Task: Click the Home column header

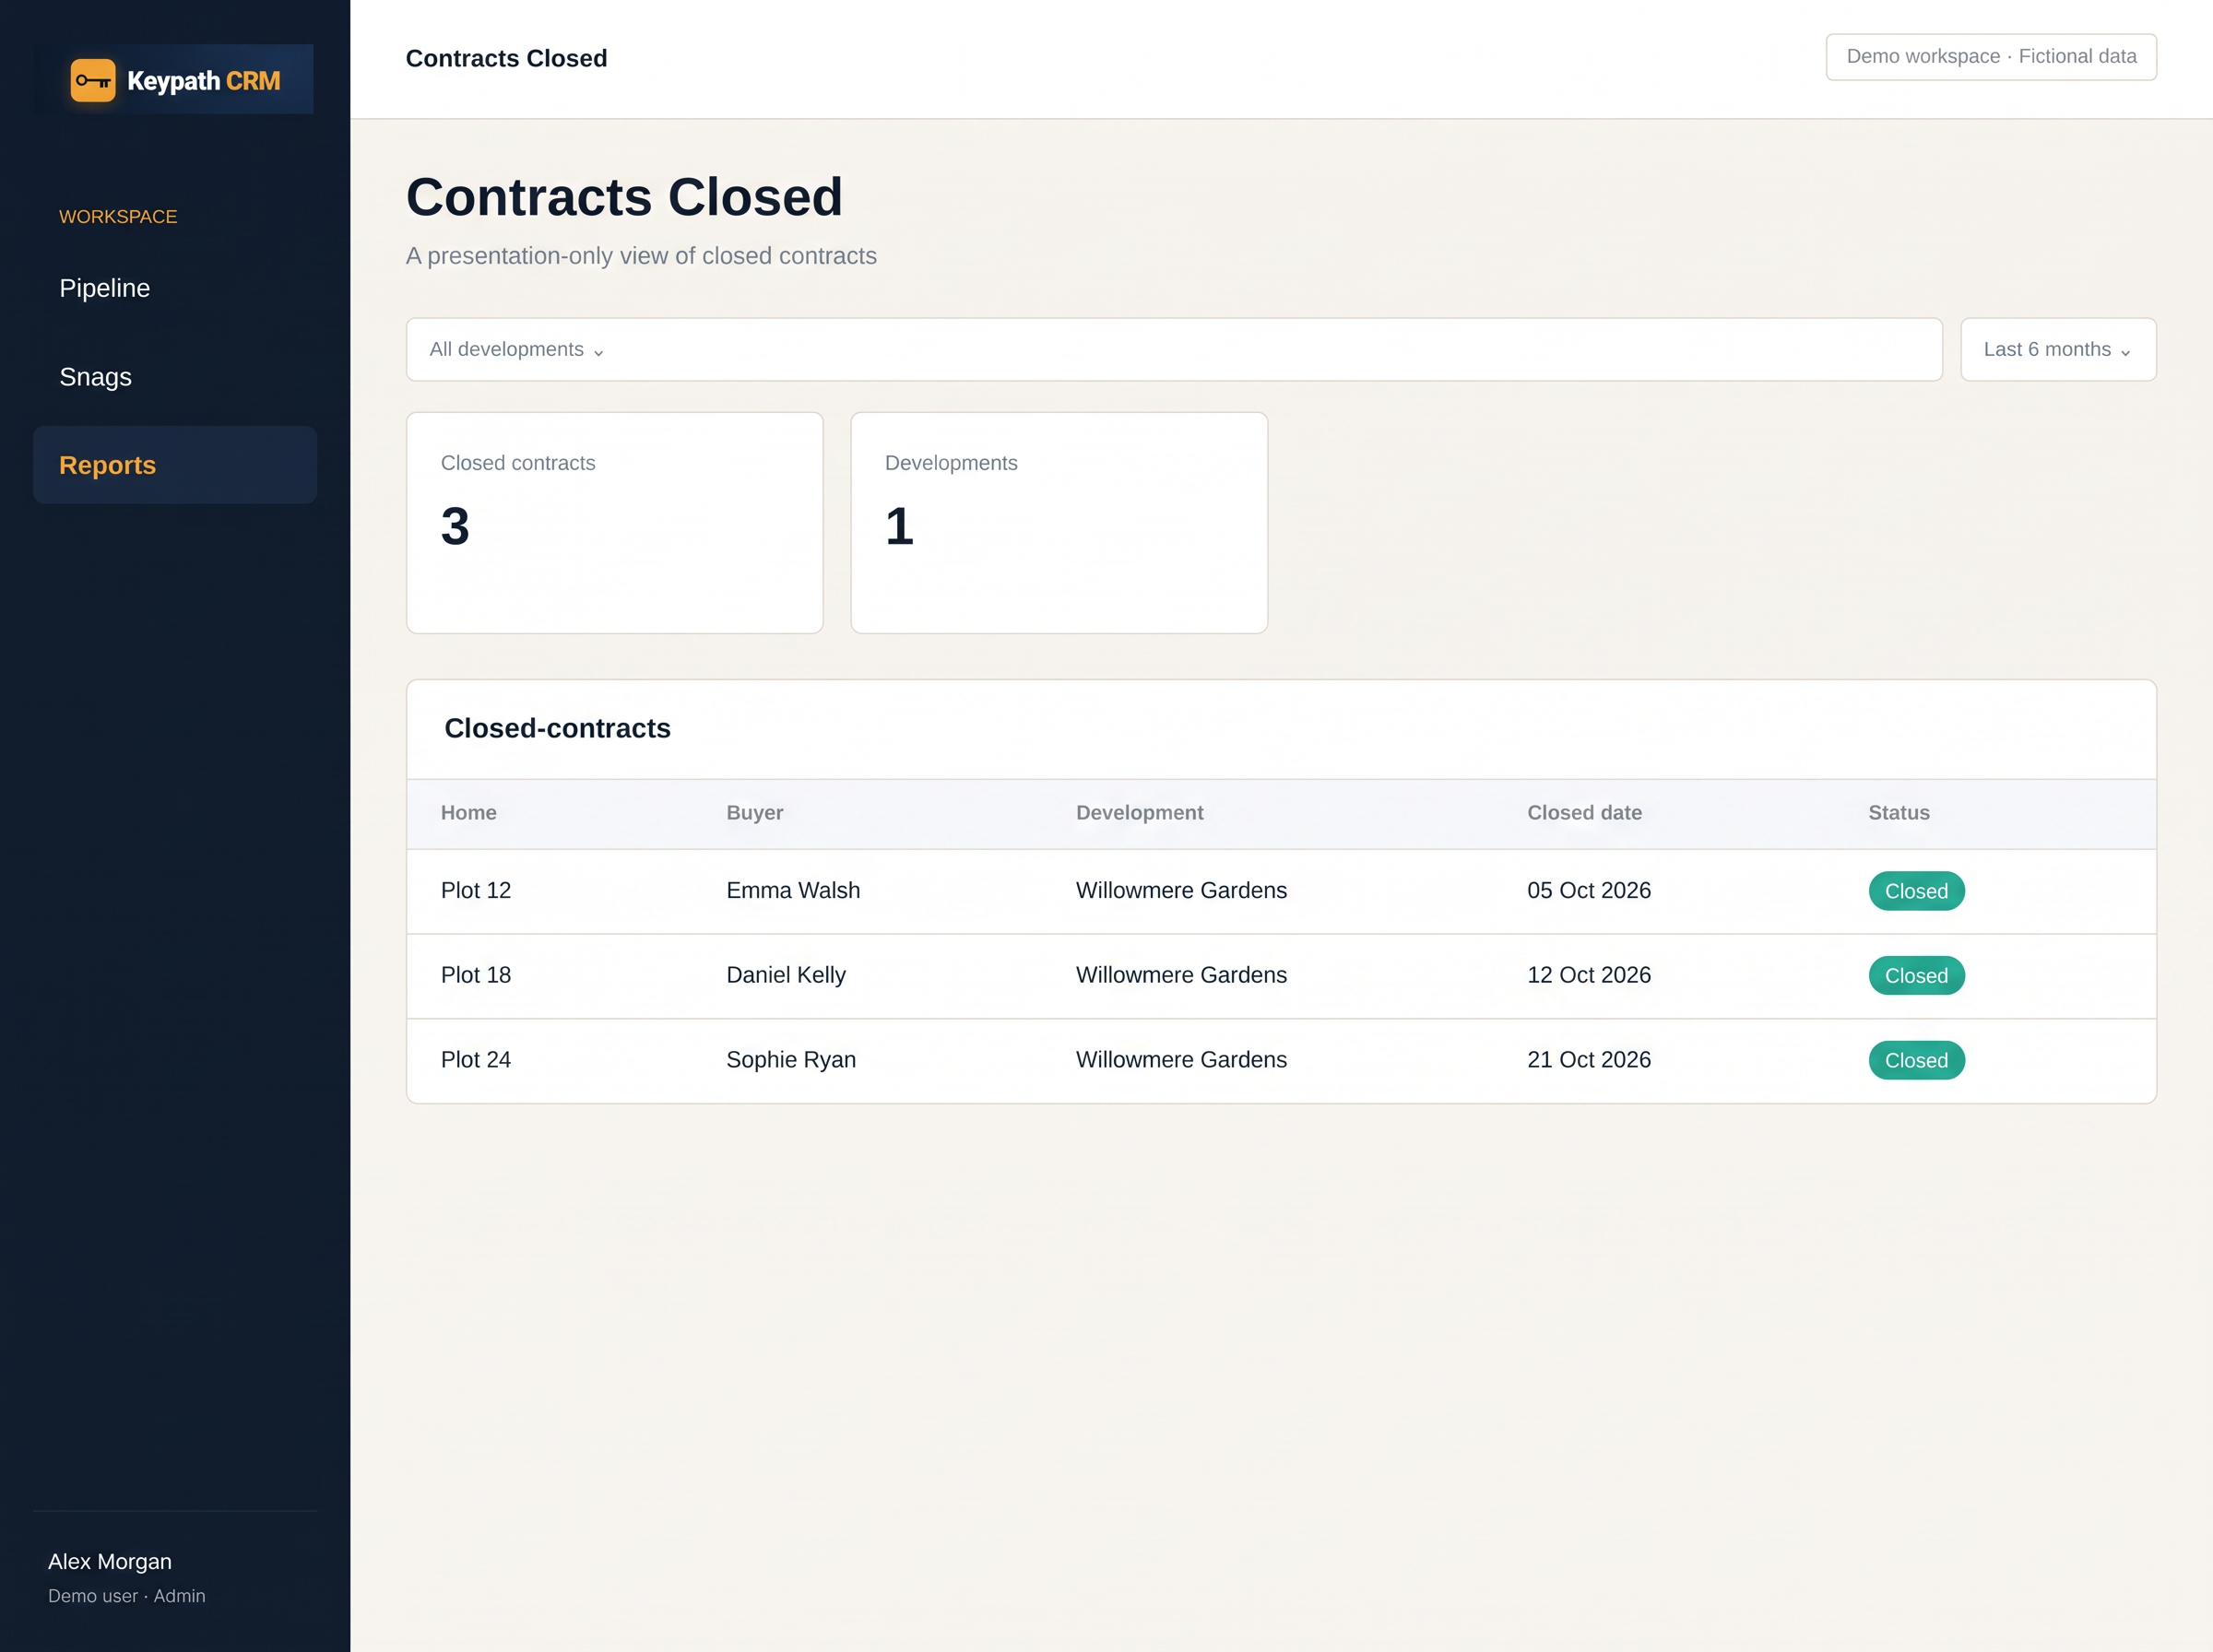Action: pyautogui.click(x=469, y=813)
